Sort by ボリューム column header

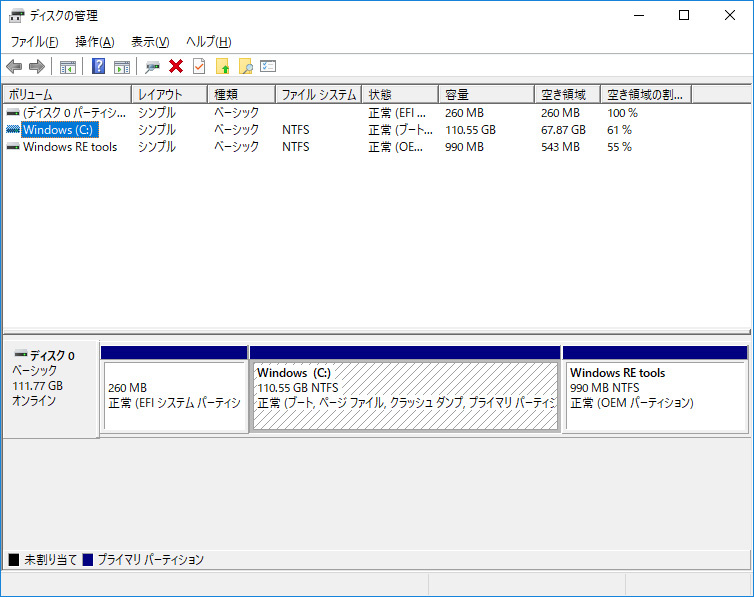(67, 94)
